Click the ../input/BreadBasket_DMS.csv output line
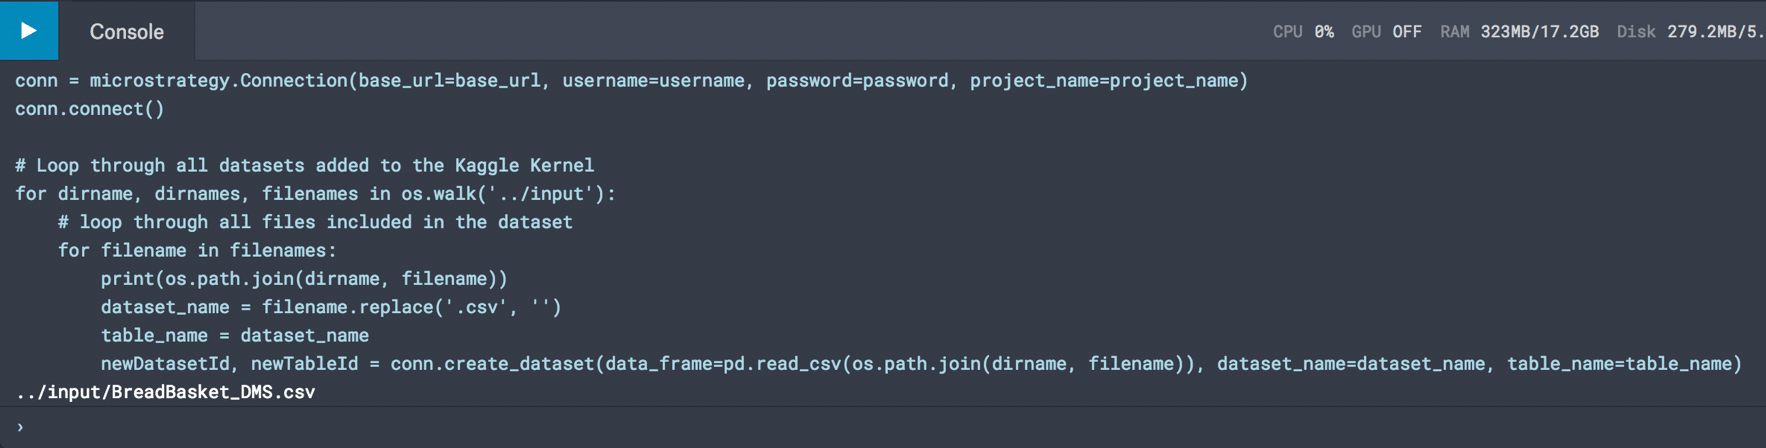The height and width of the screenshot is (448, 1766). (166, 392)
